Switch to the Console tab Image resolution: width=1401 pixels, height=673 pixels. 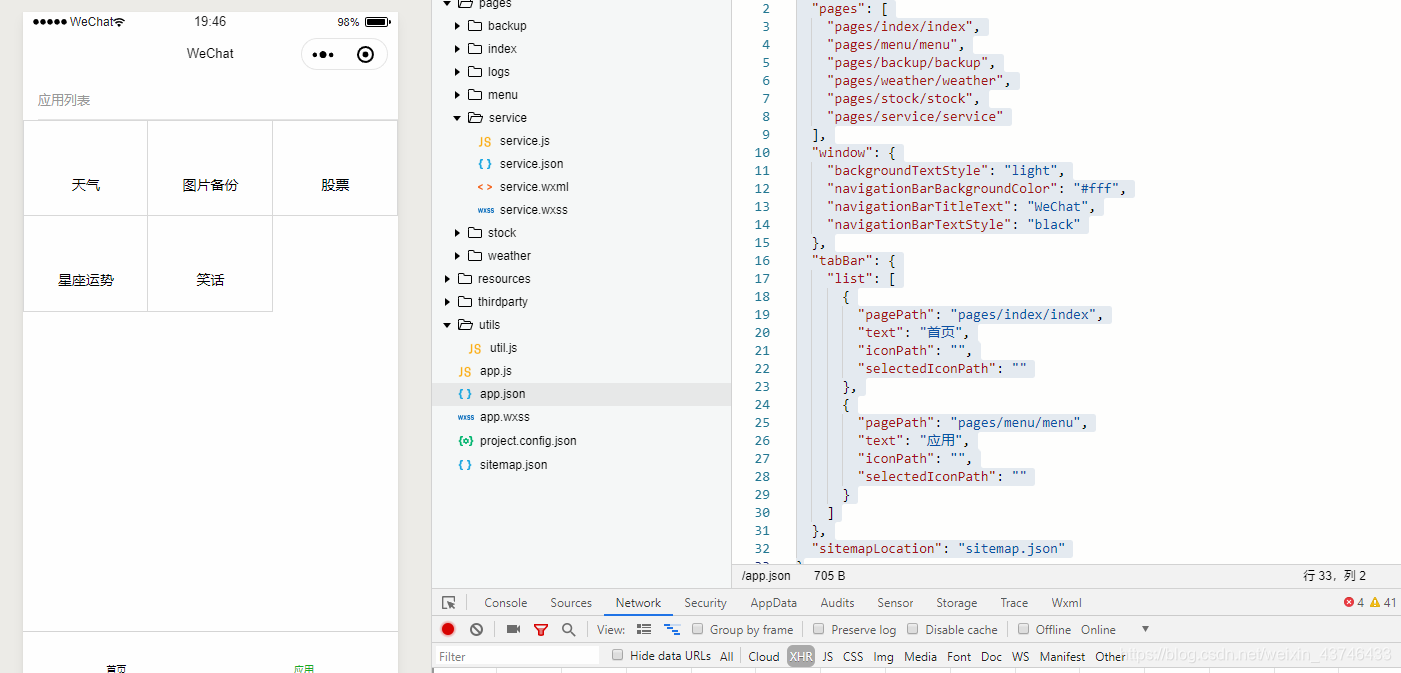click(x=506, y=603)
